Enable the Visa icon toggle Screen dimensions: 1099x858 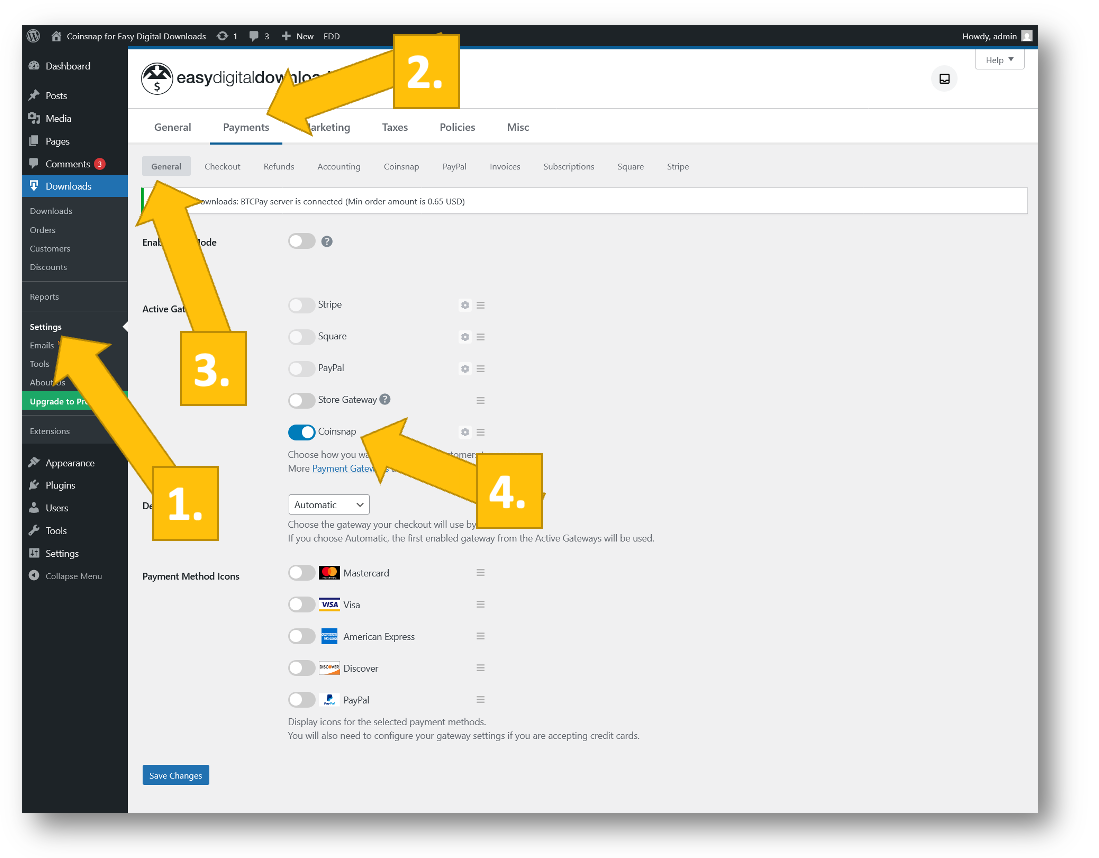click(x=301, y=604)
